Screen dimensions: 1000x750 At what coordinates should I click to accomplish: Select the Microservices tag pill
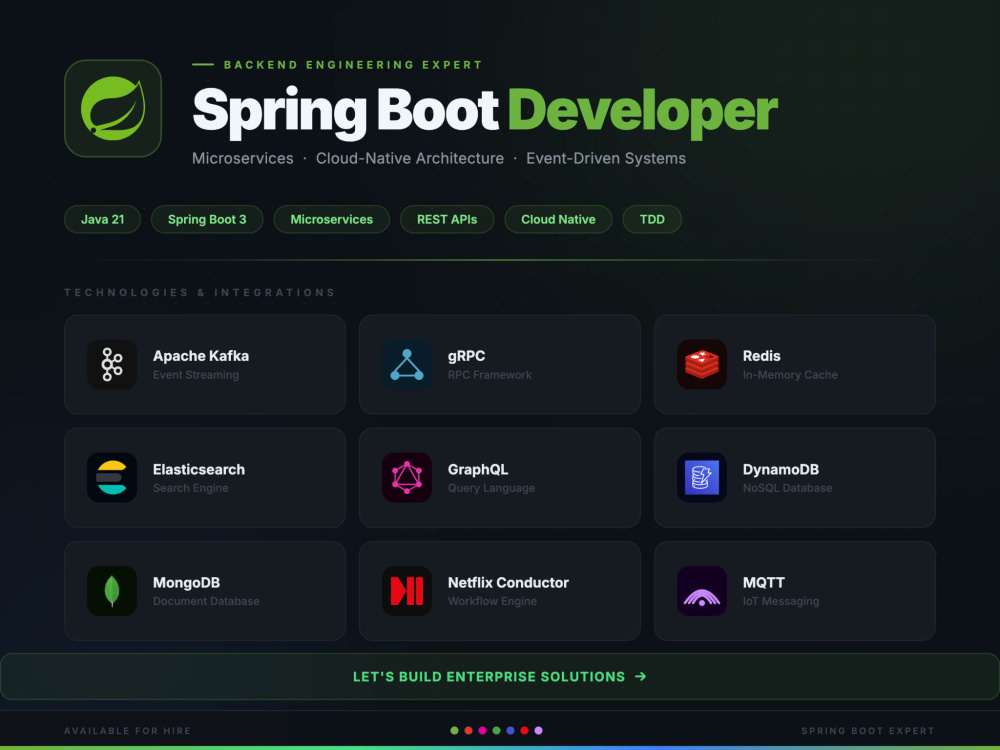(x=332, y=219)
